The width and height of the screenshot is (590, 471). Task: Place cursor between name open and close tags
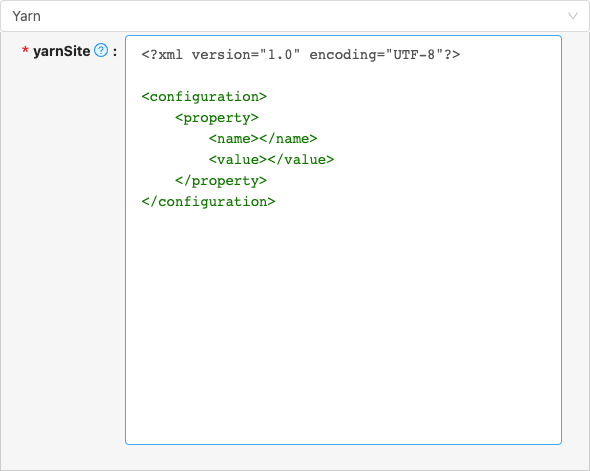[x=259, y=139]
